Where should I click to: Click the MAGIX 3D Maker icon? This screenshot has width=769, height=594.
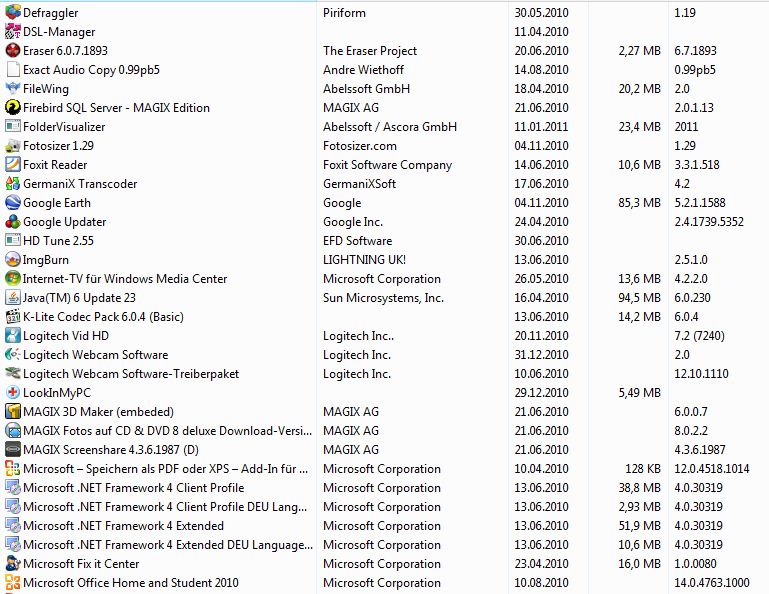point(13,412)
